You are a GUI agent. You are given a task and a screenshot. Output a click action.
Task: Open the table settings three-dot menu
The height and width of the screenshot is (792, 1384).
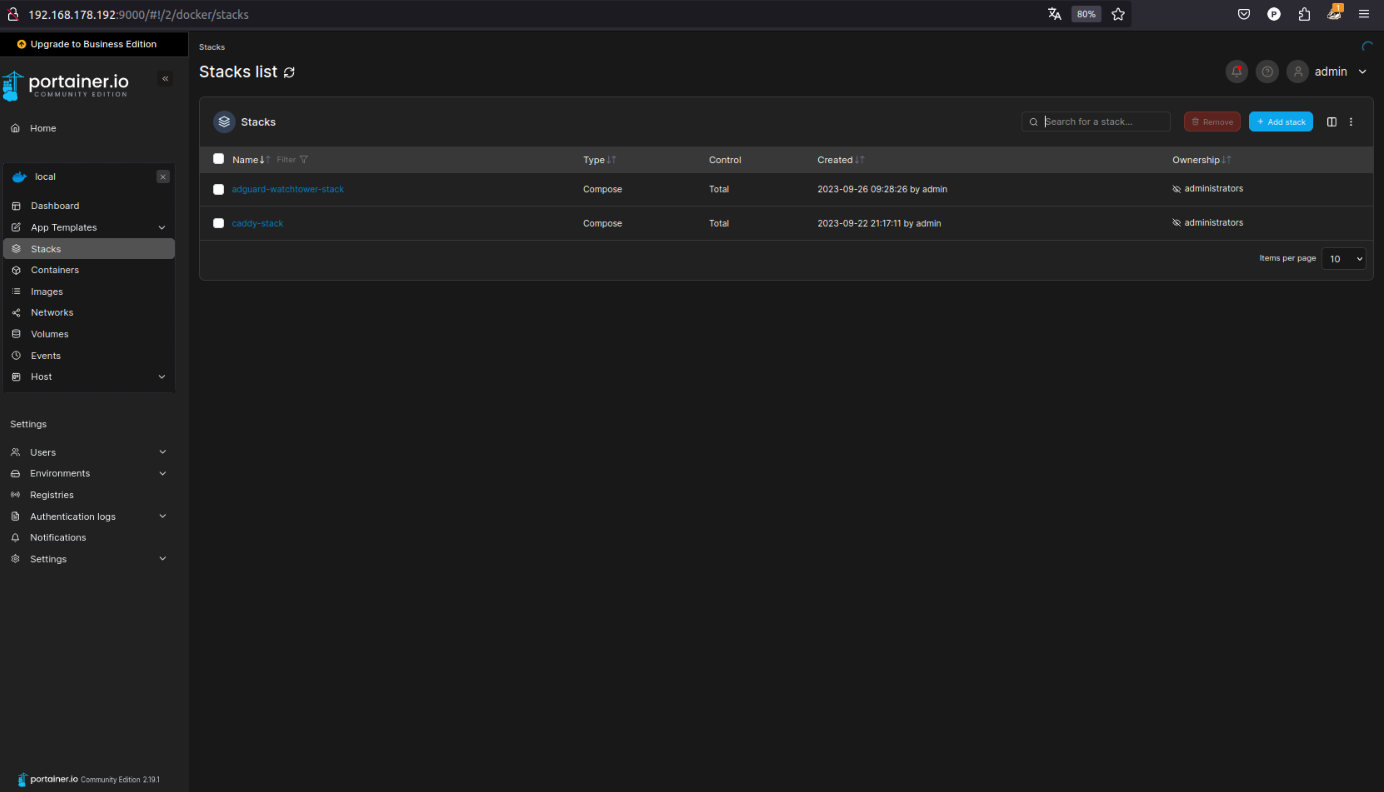point(1351,122)
